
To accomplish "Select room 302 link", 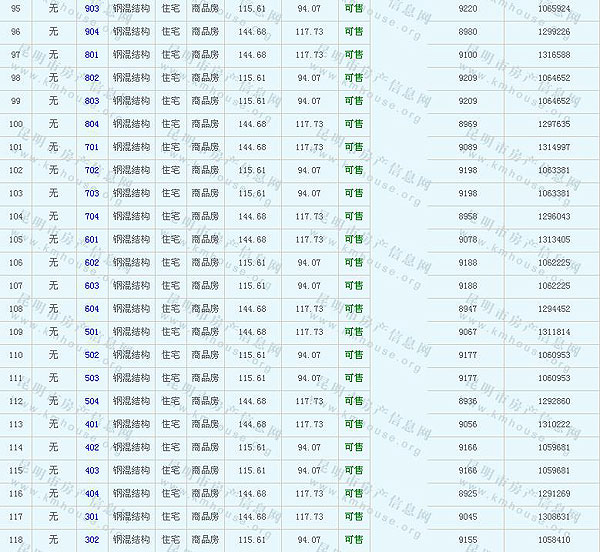I will pyautogui.click(x=92, y=540).
